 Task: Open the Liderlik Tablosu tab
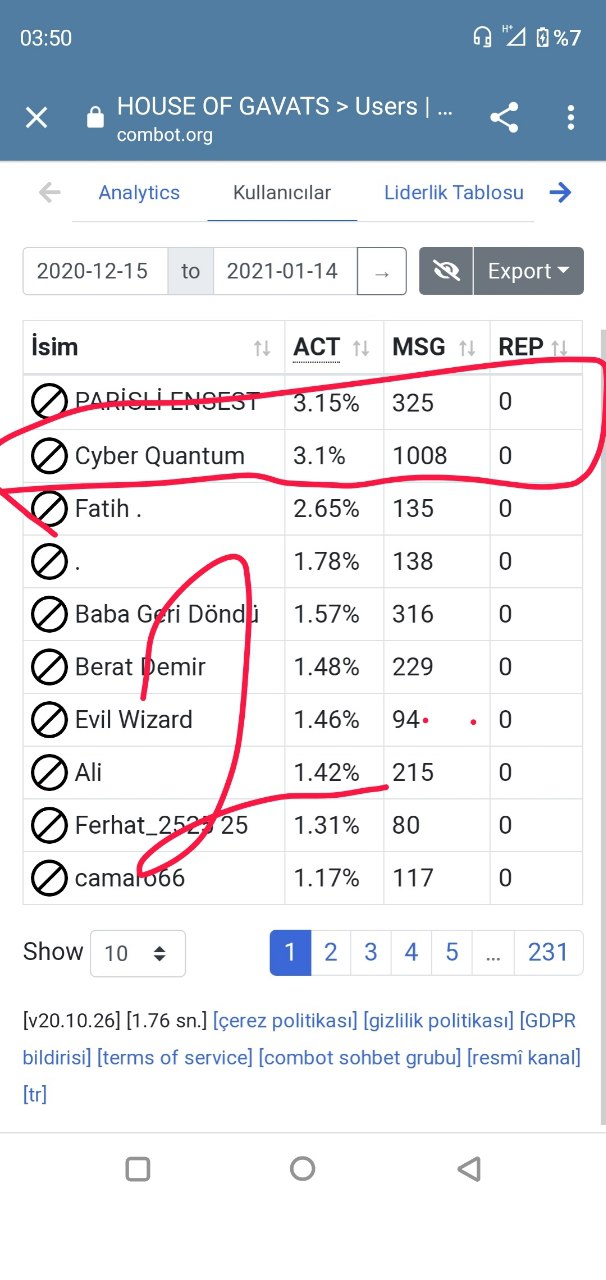point(454,193)
